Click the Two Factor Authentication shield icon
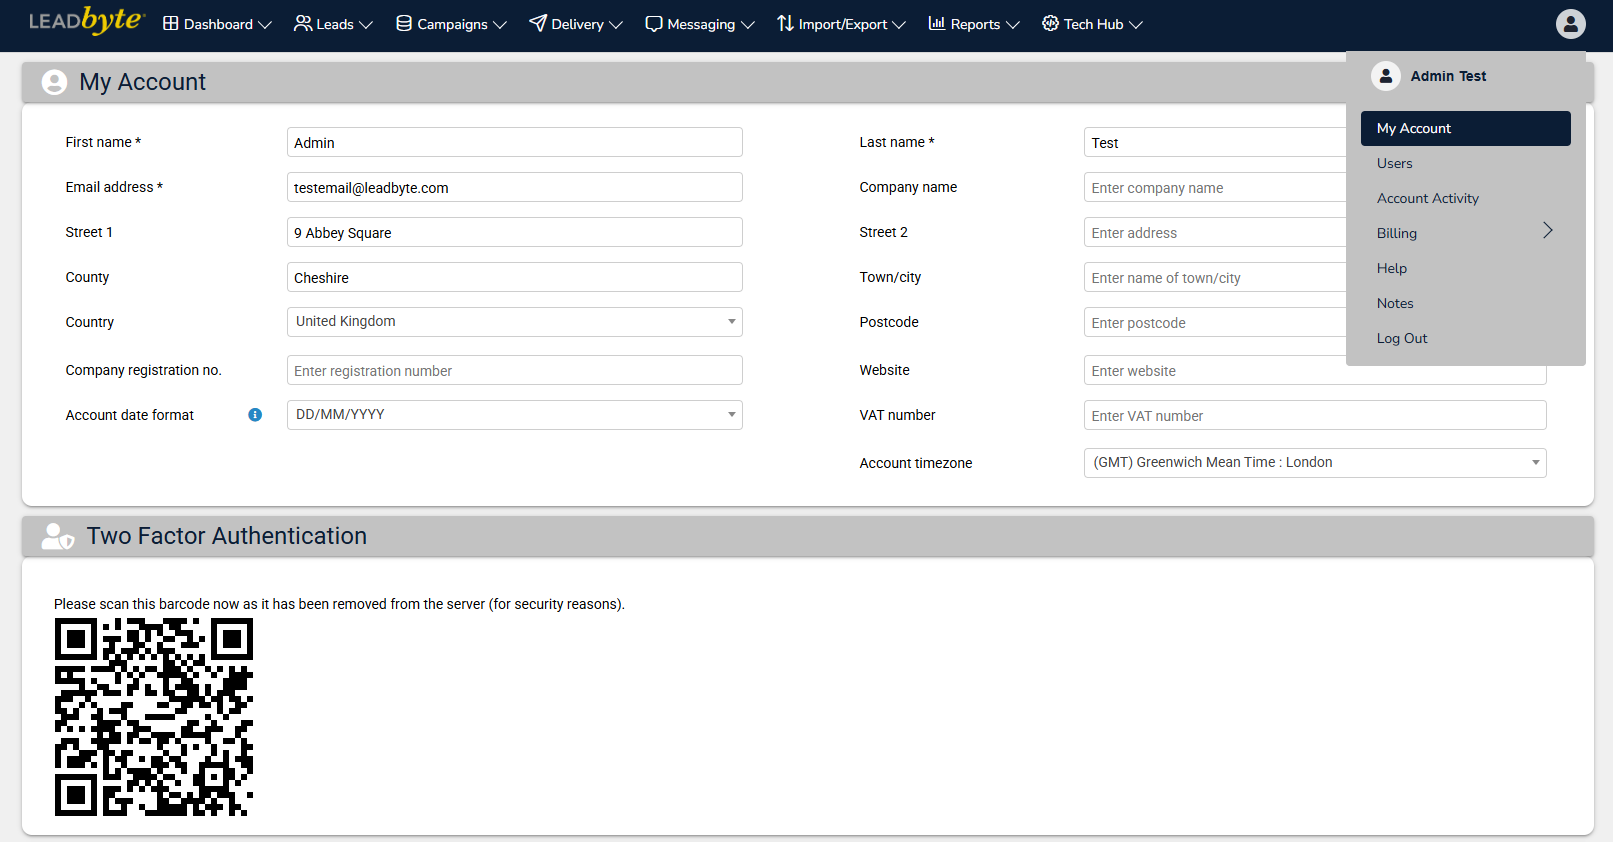This screenshot has height=842, width=1613. coord(58,537)
